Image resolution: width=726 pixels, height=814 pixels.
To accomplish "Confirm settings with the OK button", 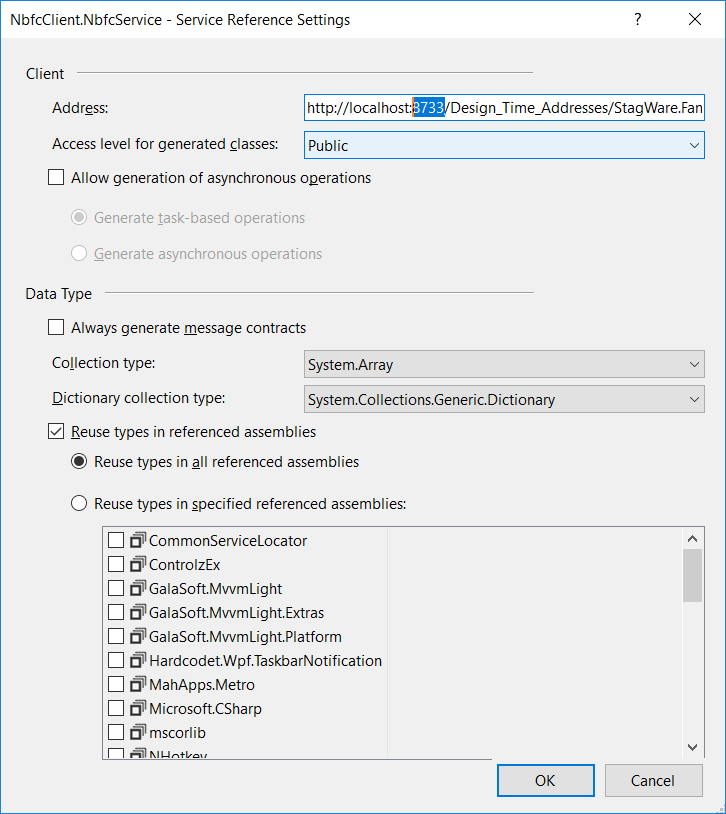I will pos(545,780).
